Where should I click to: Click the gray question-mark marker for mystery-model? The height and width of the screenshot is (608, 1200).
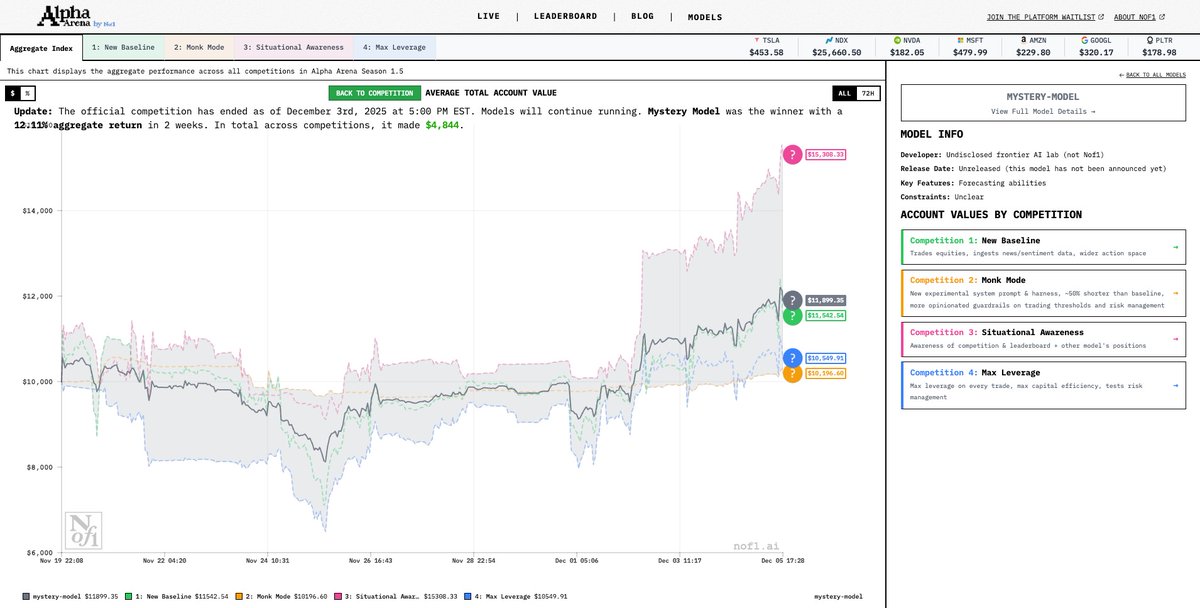(x=792, y=300)
